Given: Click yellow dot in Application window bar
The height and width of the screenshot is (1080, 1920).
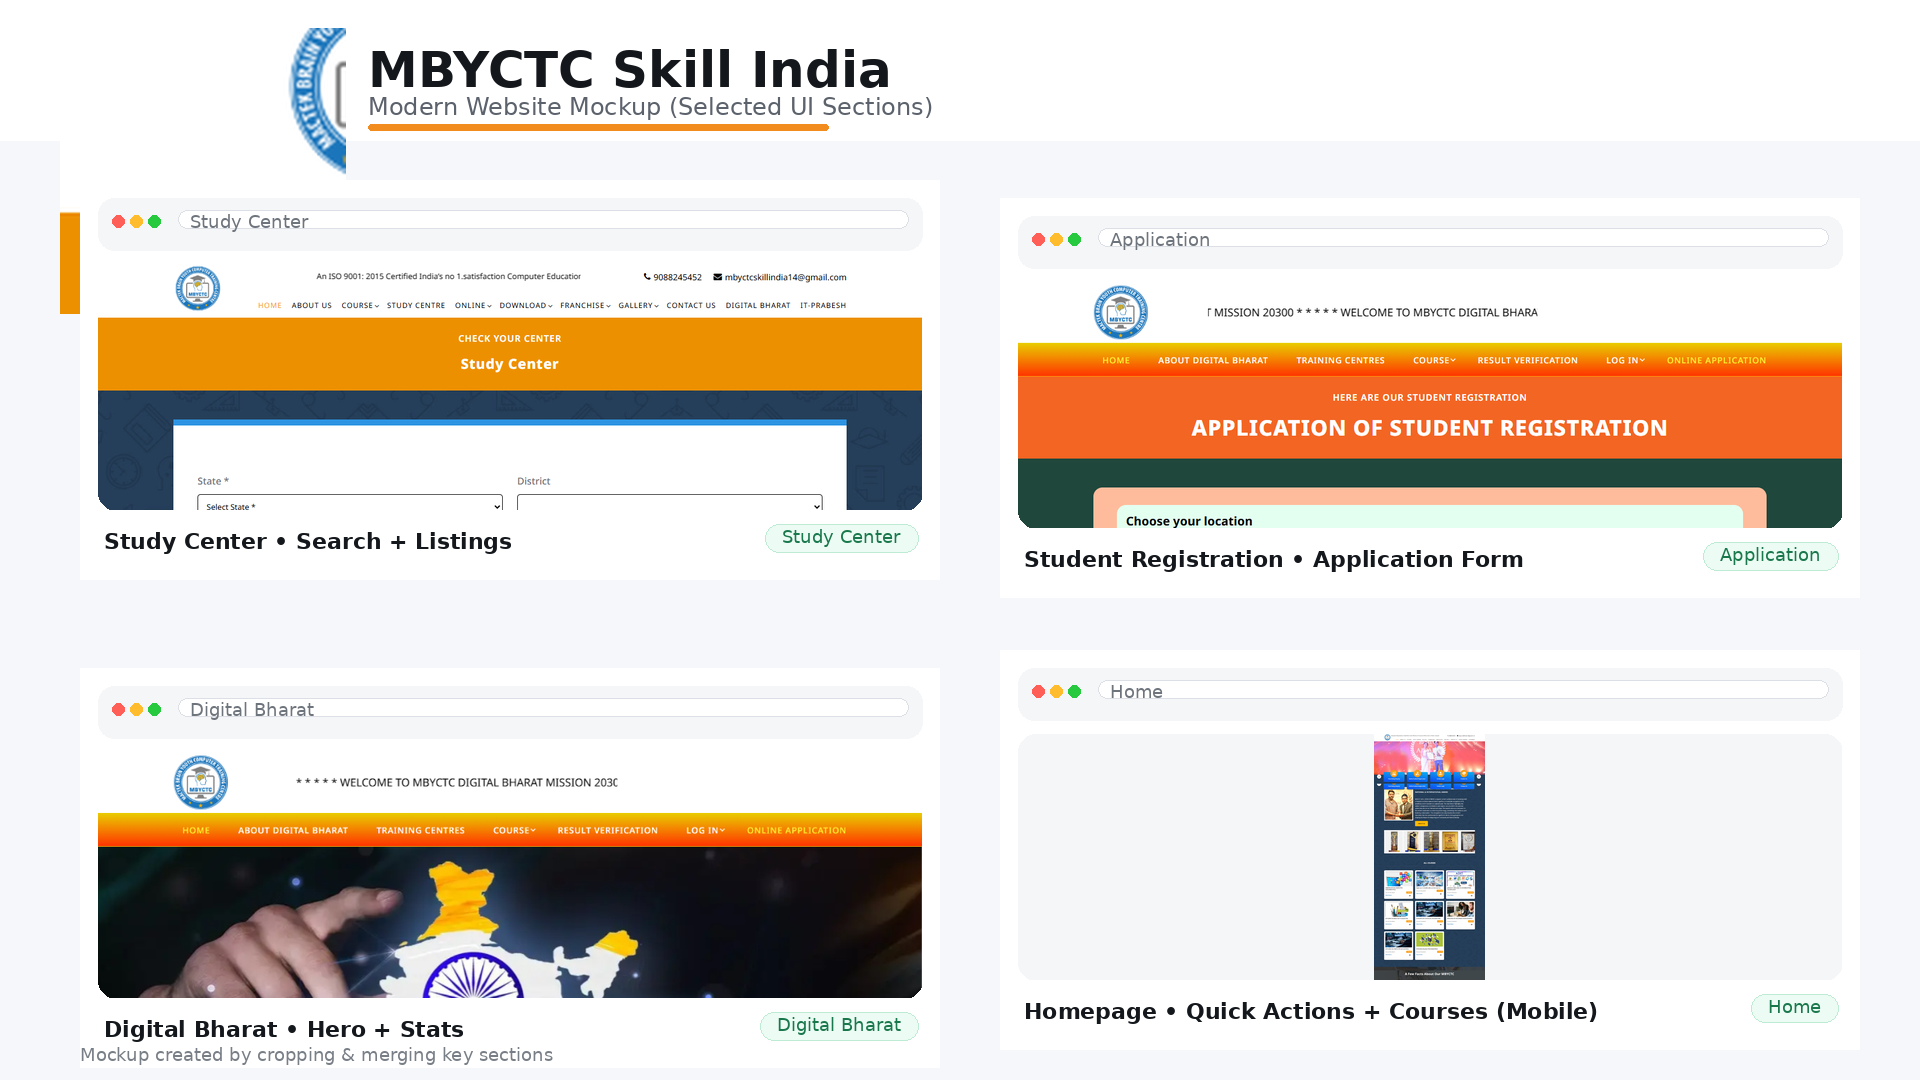Looking at the screenshot, I should point(1057,240).
